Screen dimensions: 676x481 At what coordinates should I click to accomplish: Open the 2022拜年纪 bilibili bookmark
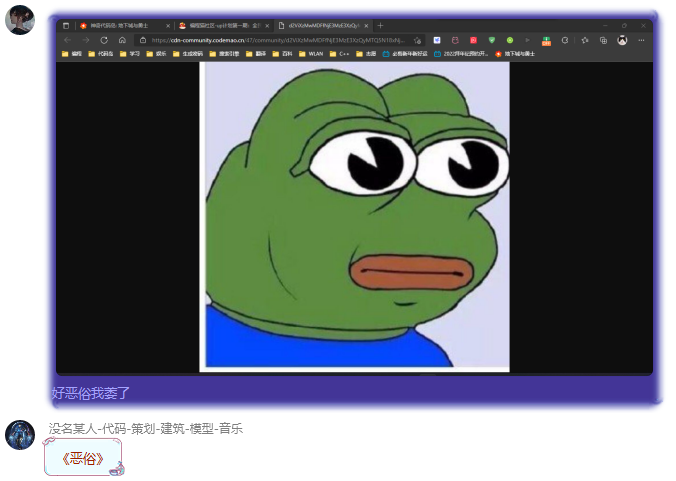point(461,54)
